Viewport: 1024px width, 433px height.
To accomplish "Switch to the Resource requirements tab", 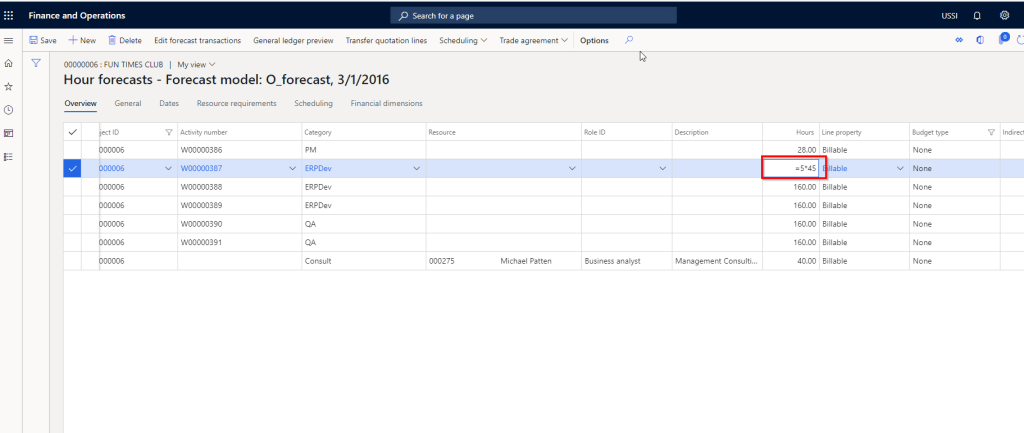I will coord(236,103).
